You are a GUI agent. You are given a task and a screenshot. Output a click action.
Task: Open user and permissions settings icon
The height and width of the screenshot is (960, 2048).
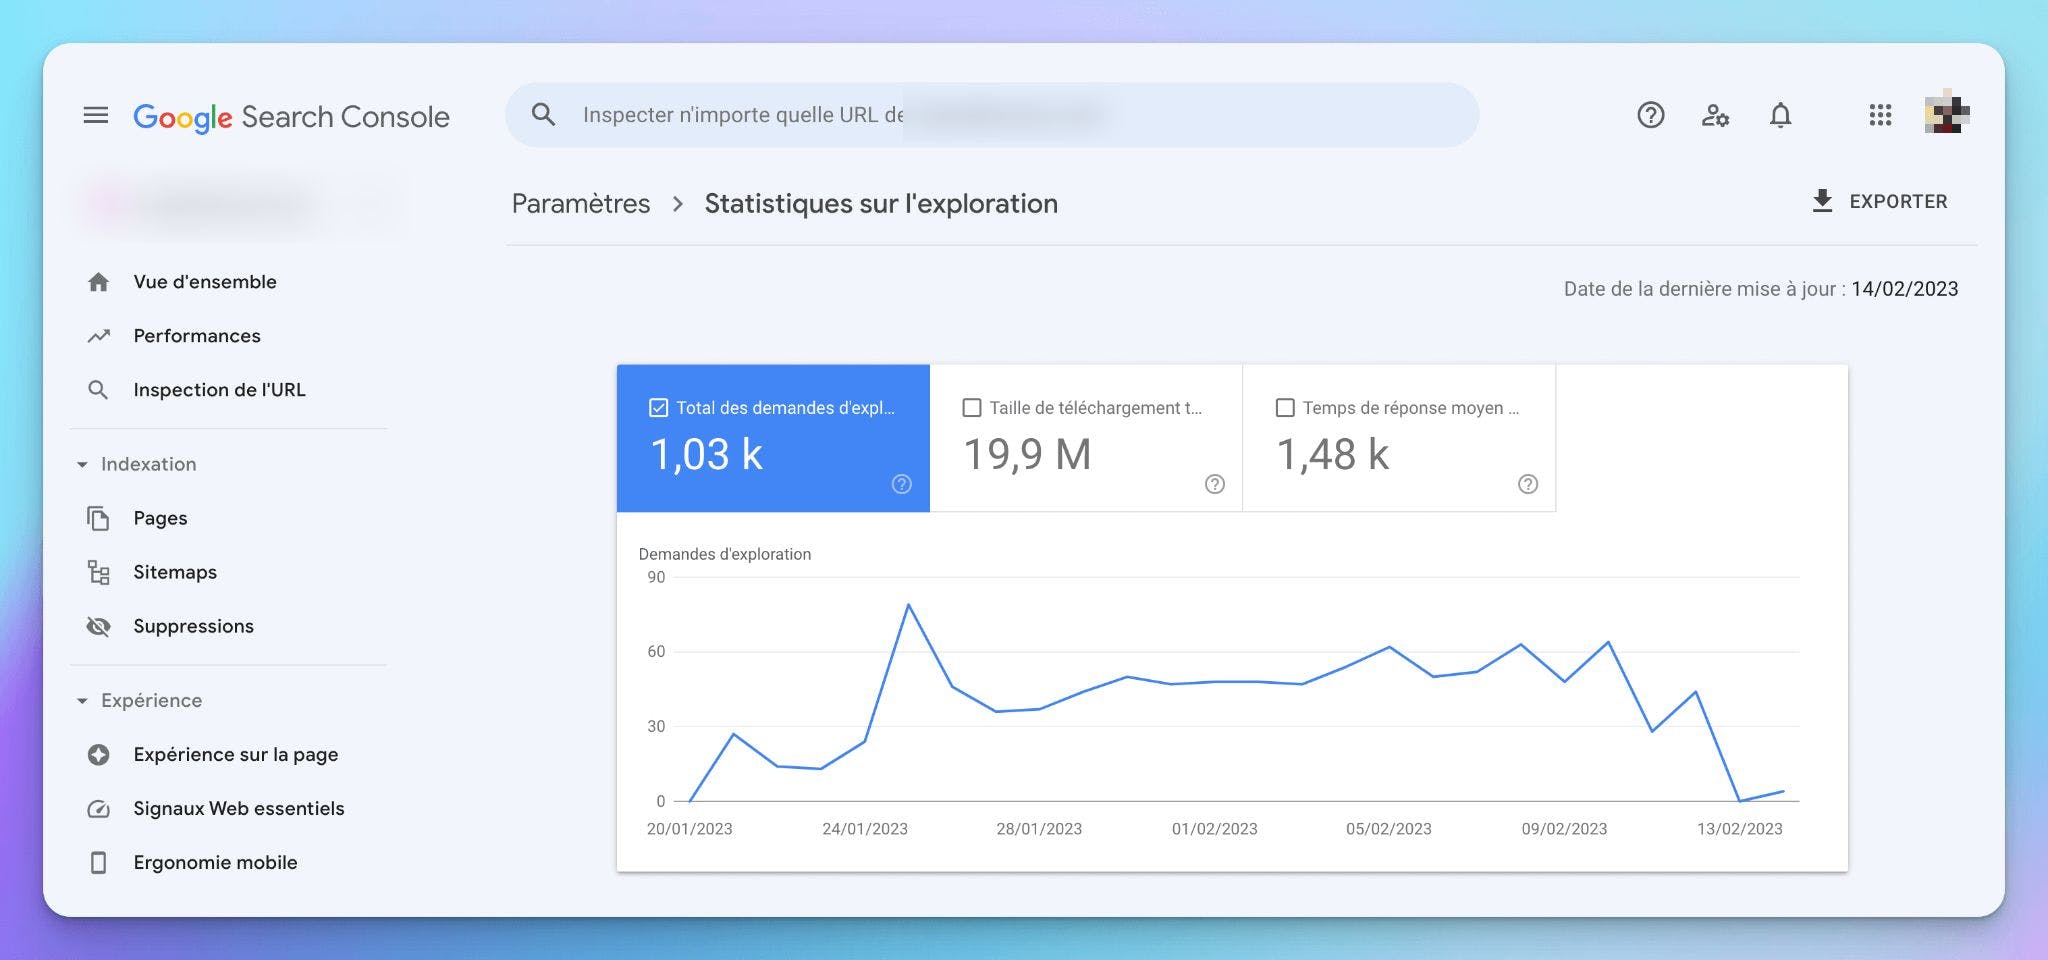pos(1715,115)
